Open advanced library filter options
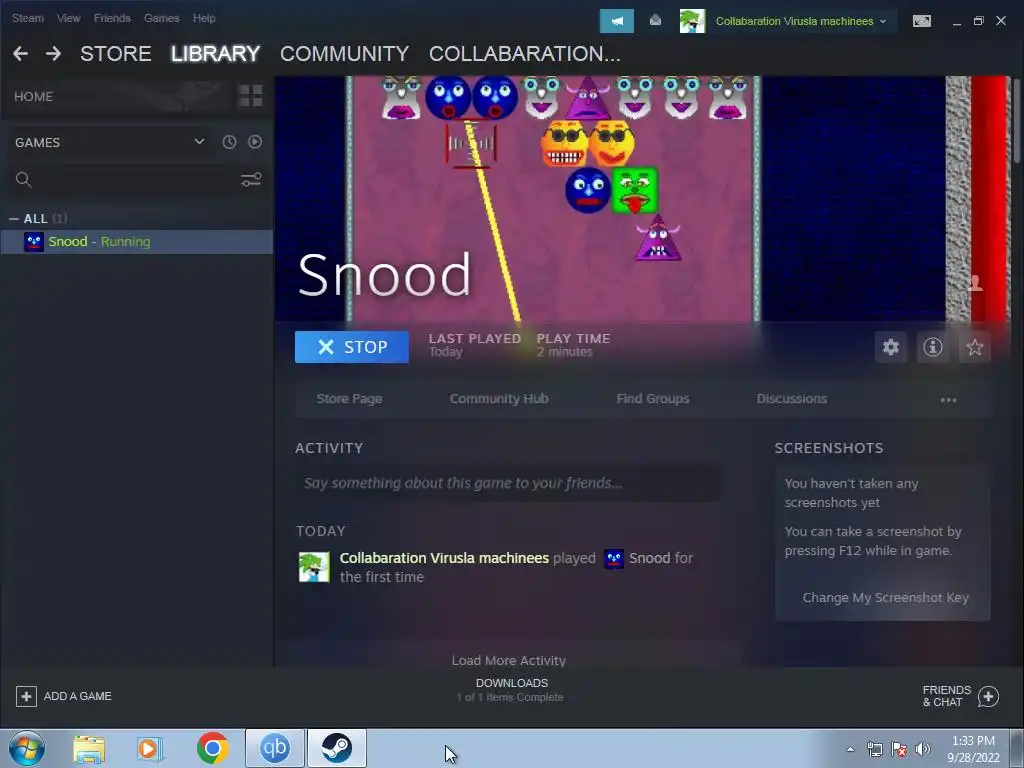The image size is (1024, 768). tap(251, 180)
